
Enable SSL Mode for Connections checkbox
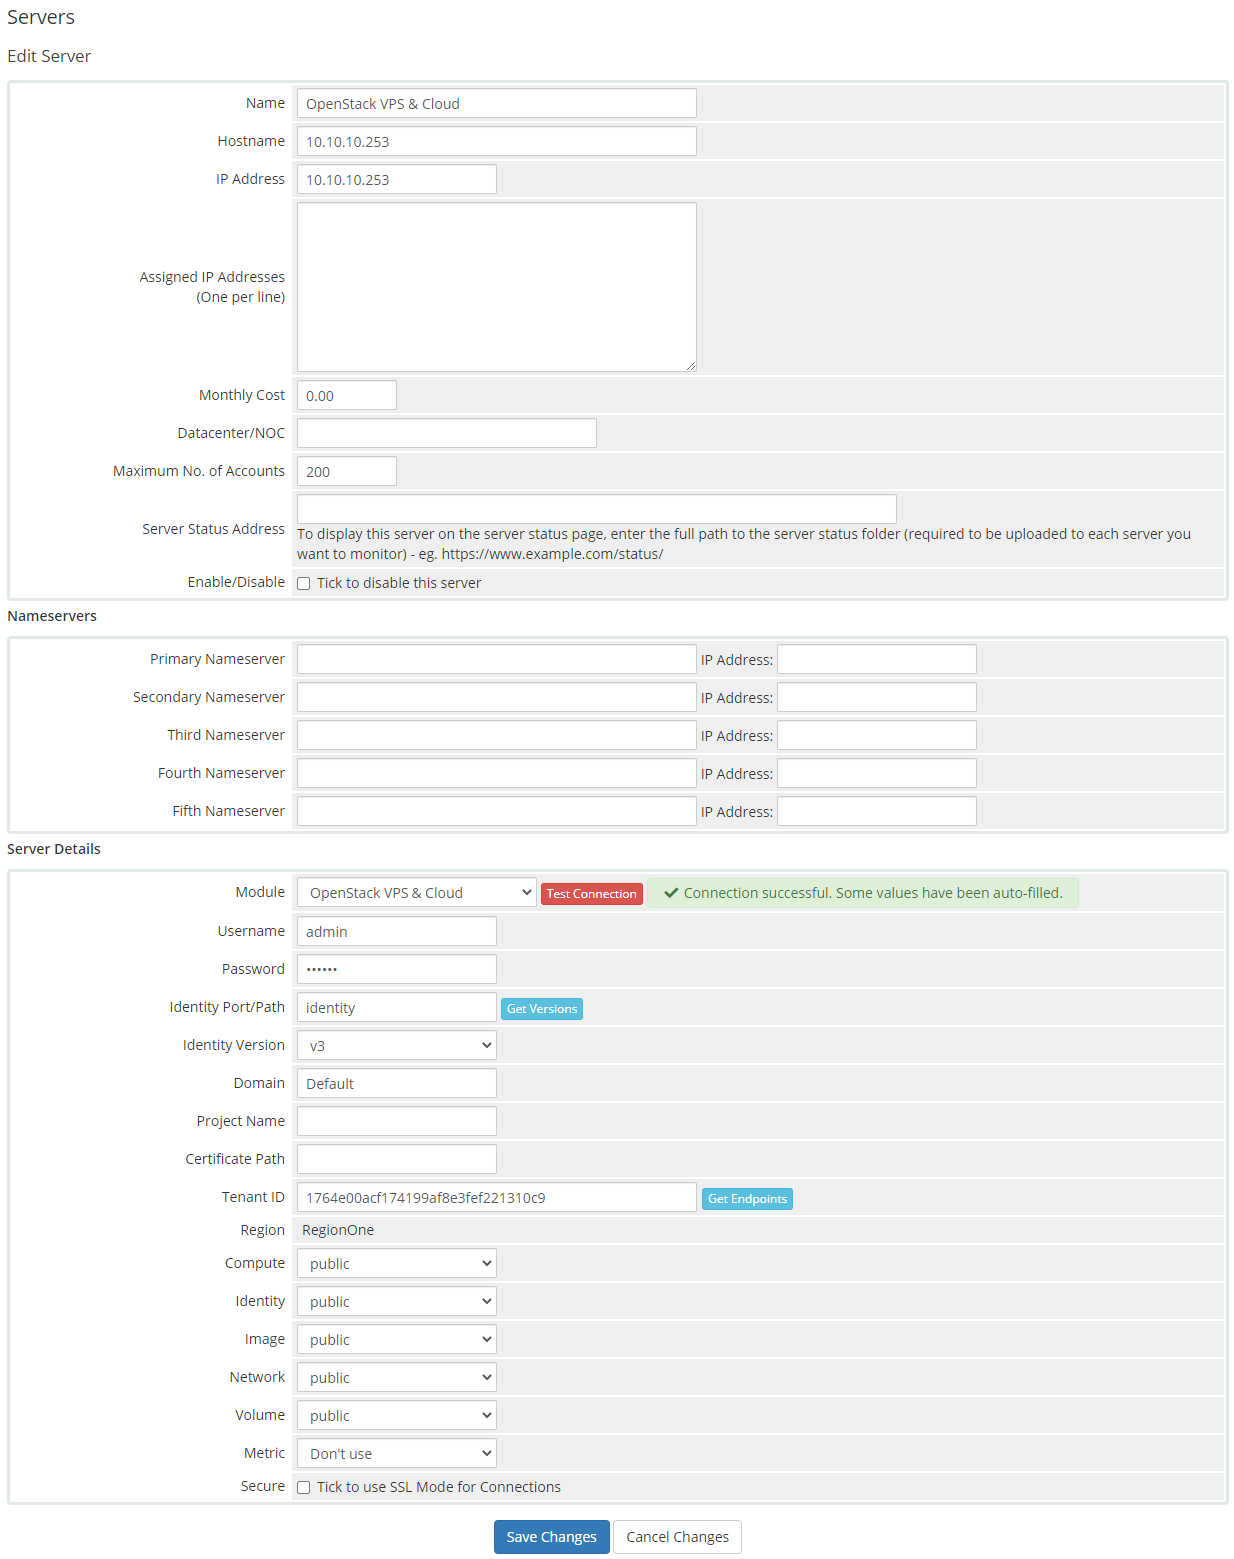coord(304,1488)
